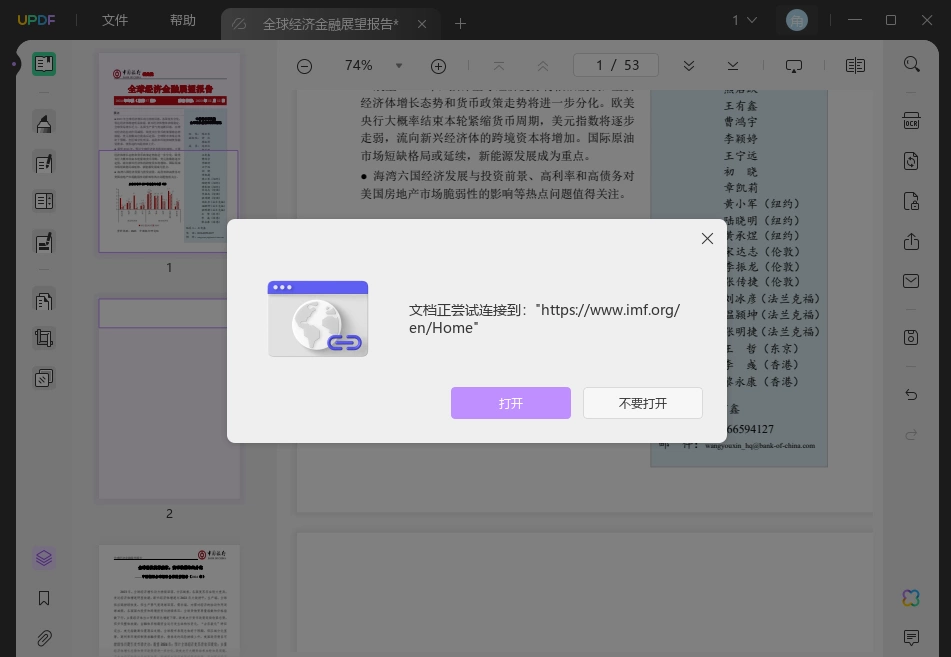This screenshot has width=951, height=657.
Task: Select page 2 thumbnail
Action: tap(169, 399)
